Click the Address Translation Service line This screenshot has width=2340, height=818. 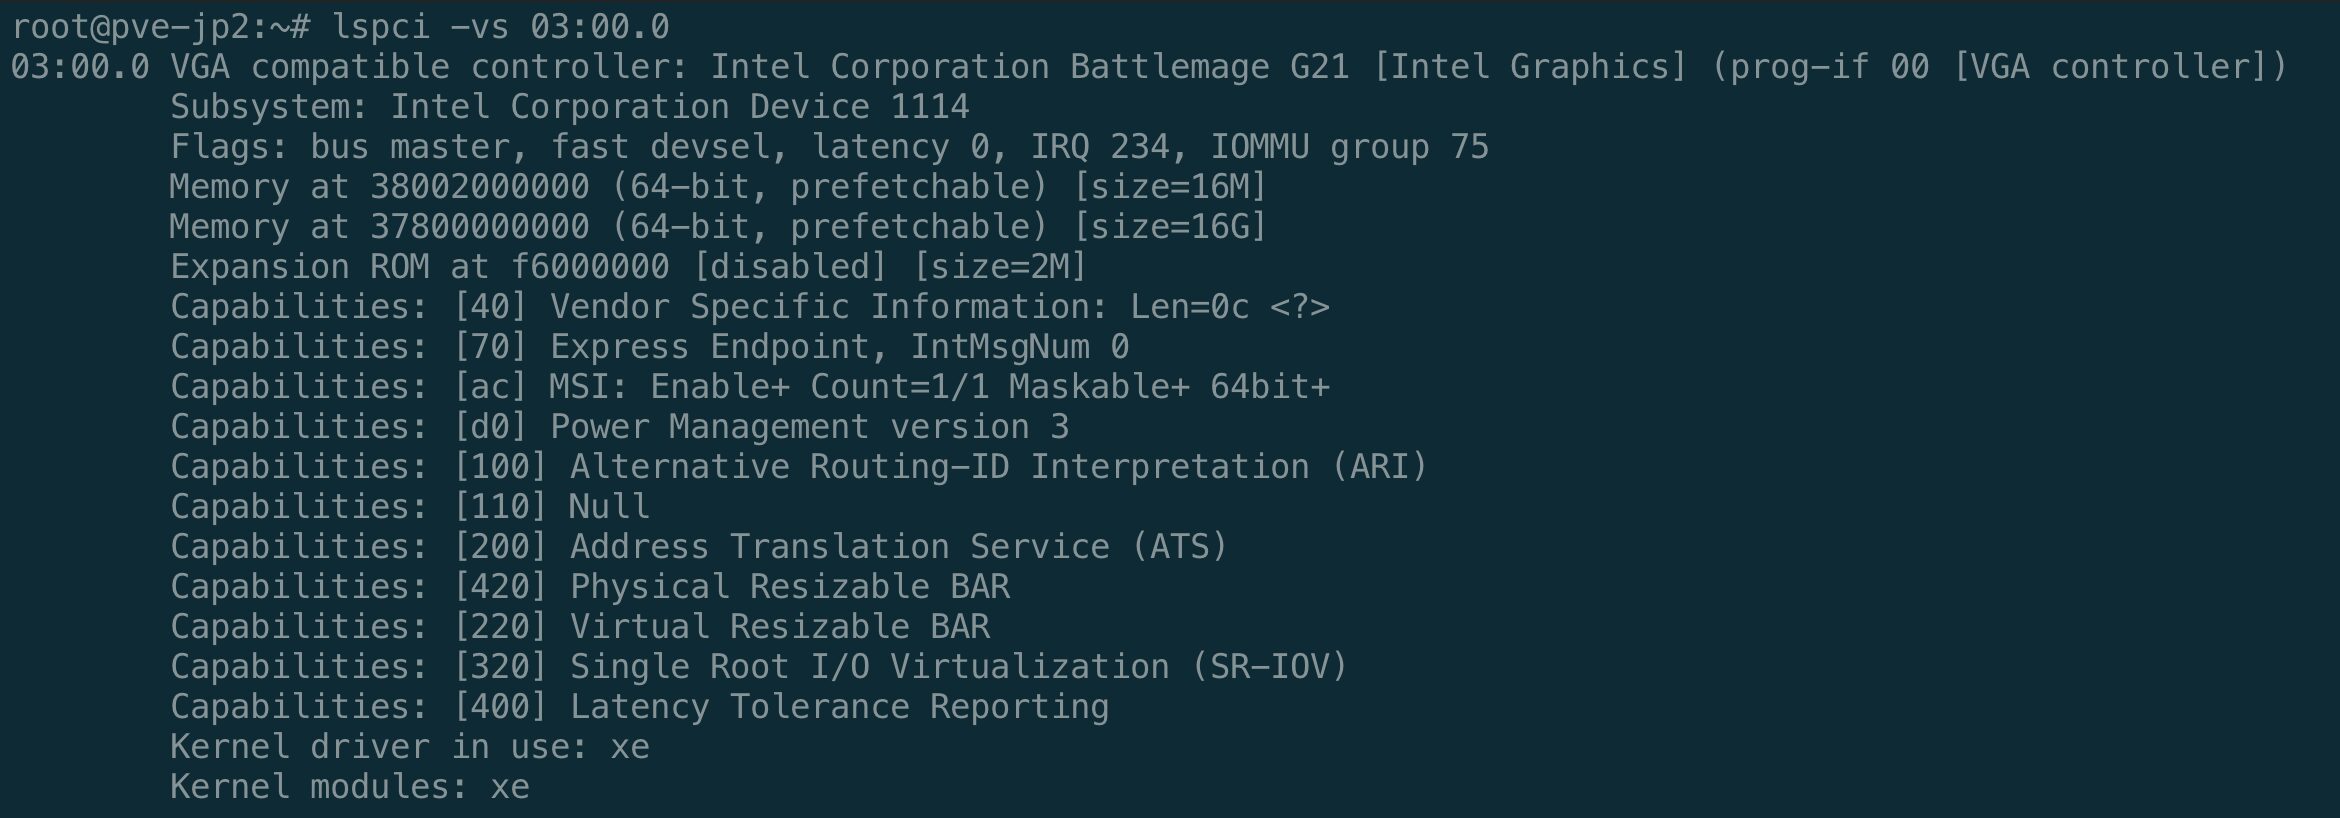click(x=839, y=547)
